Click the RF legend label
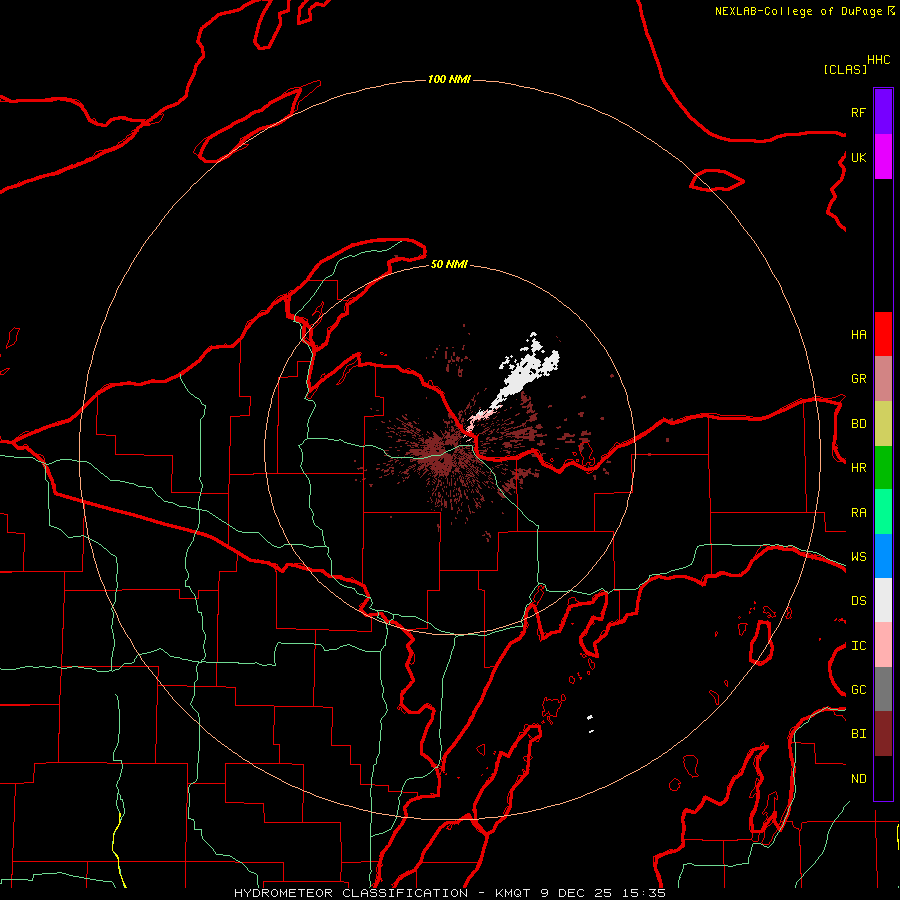The height and width of the screenshot is (900, 900). coord(858,112)
